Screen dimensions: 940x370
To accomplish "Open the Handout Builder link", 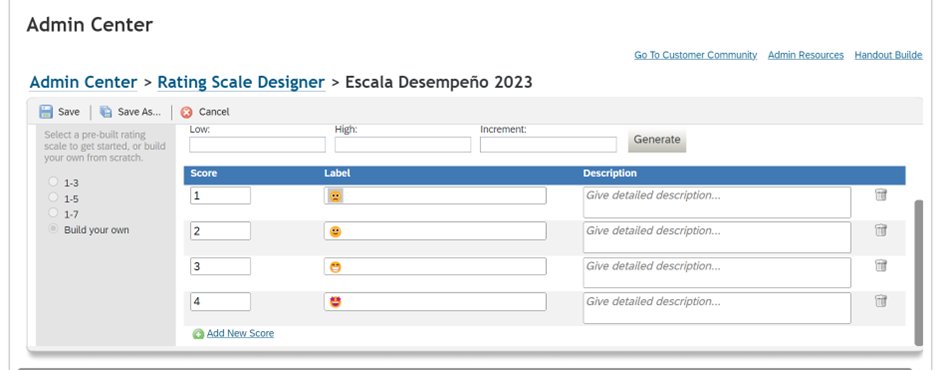I will (888, 55).
